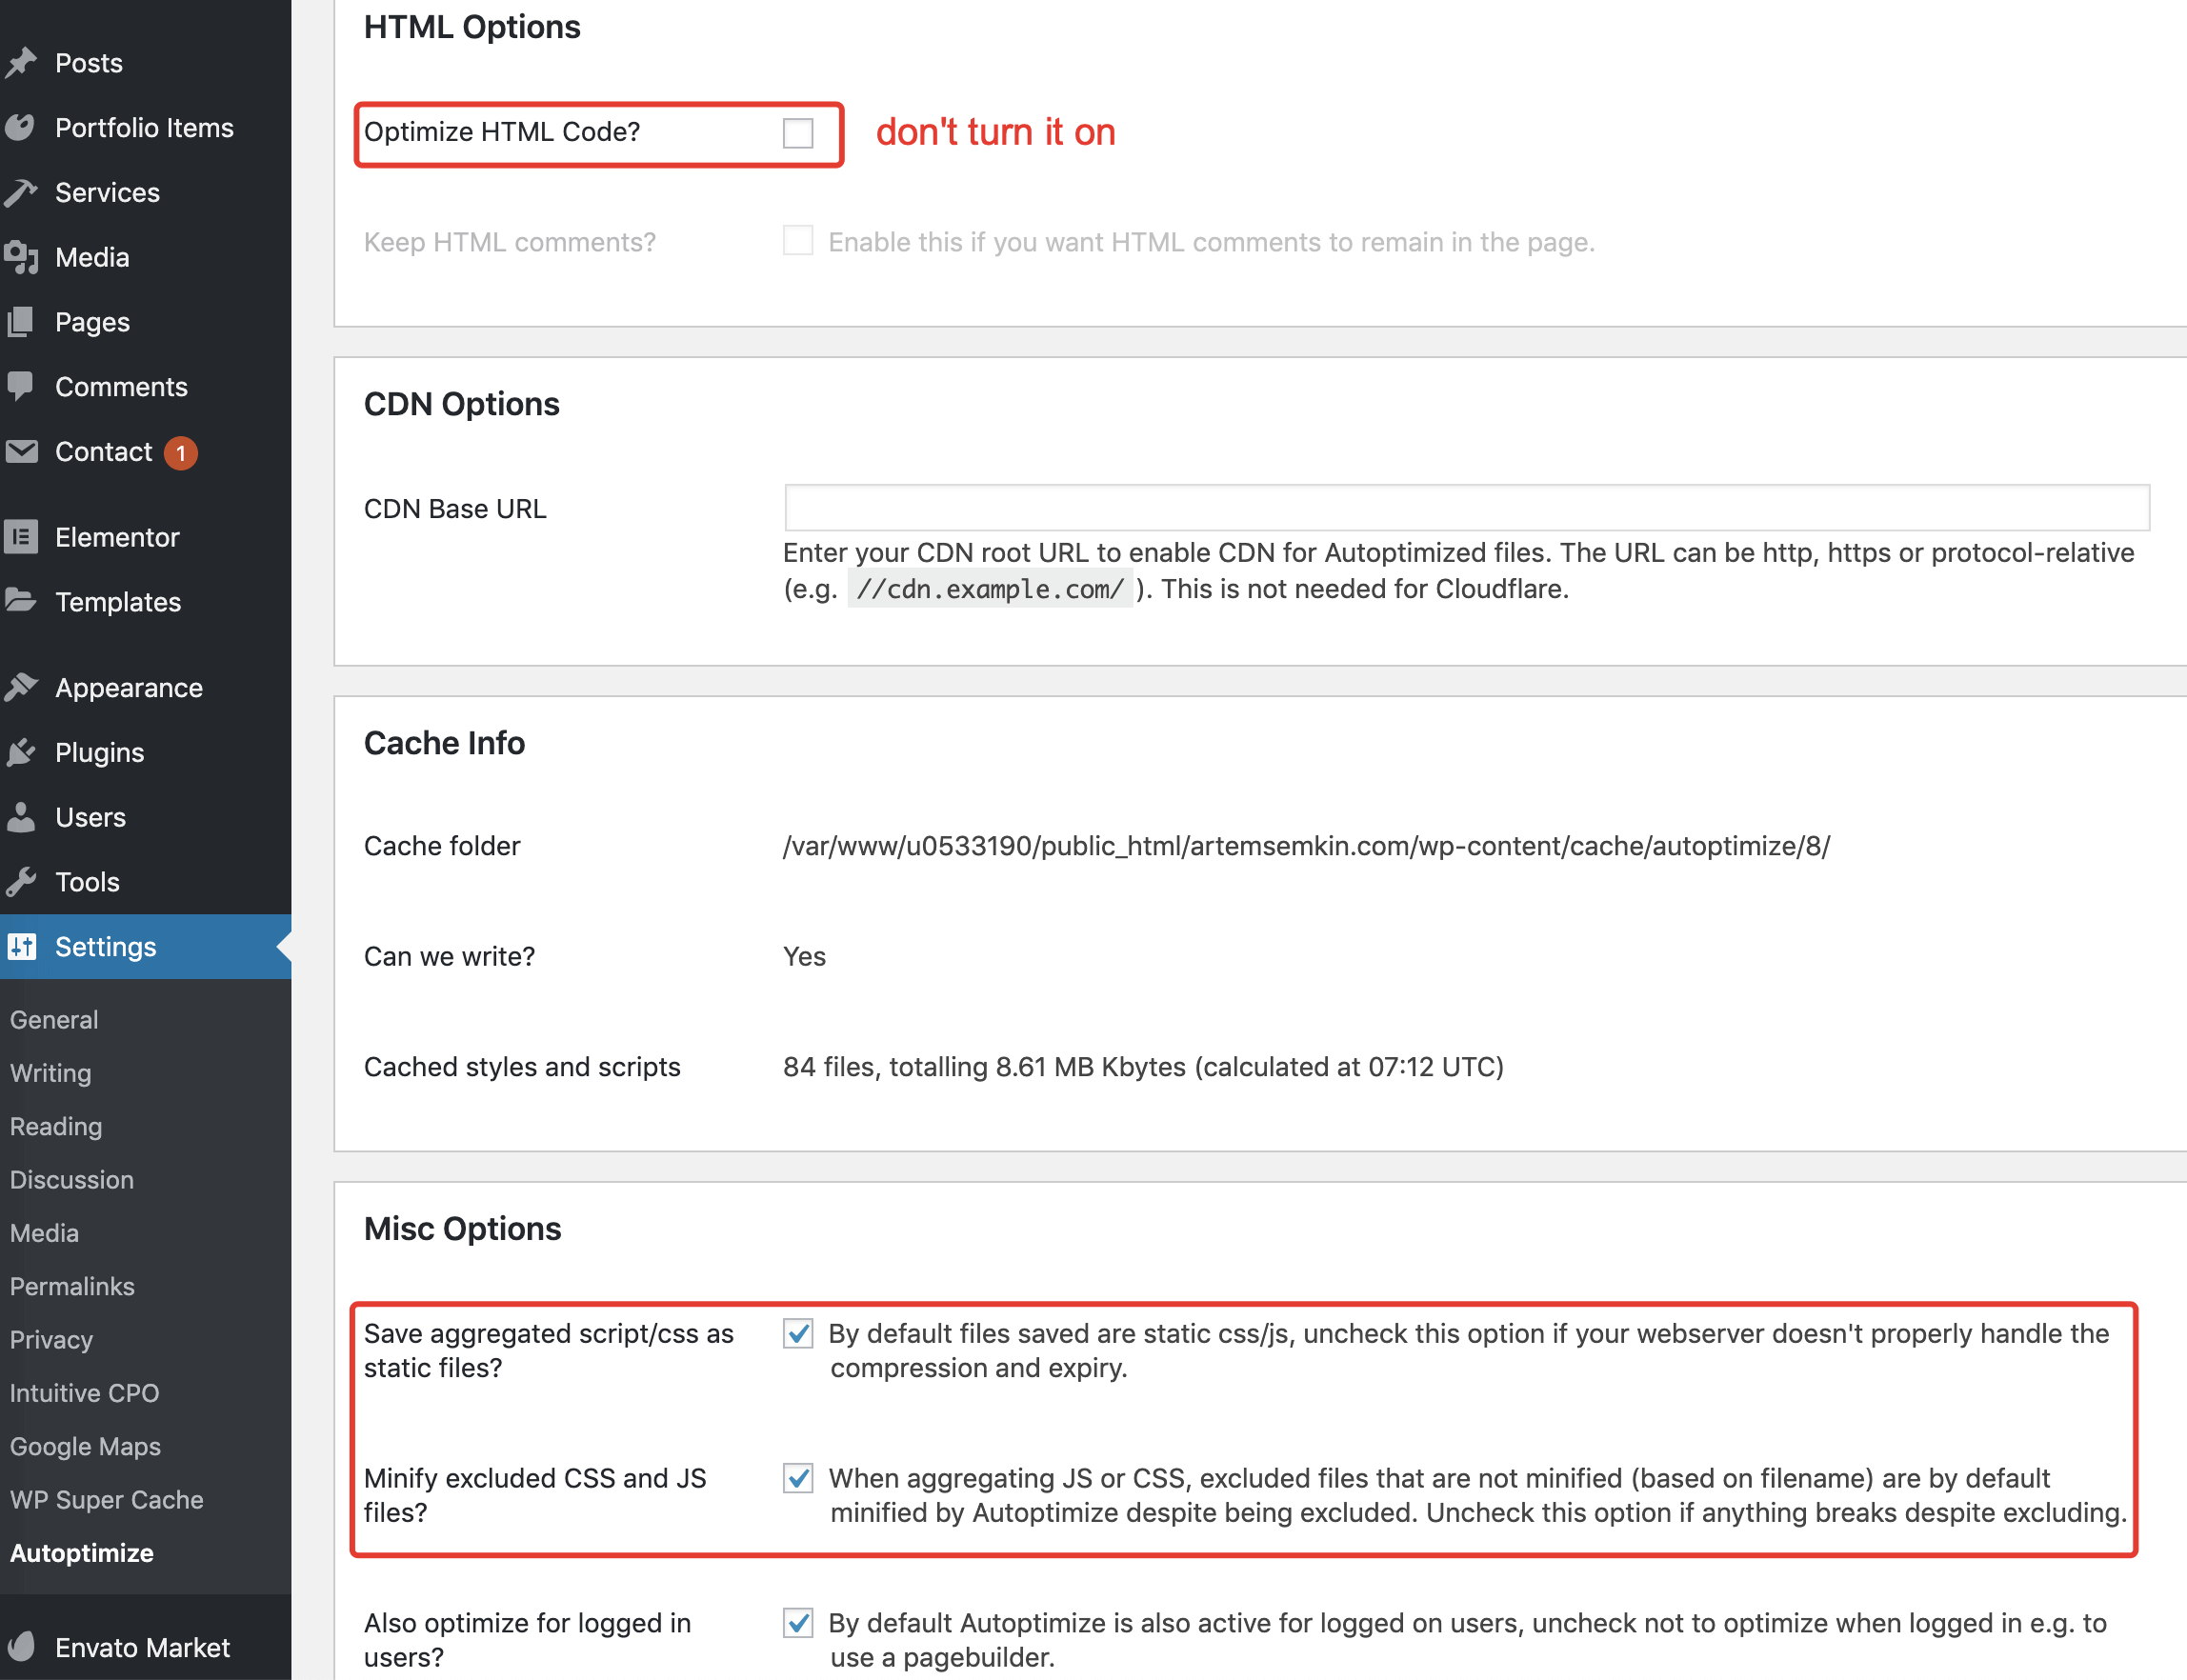Uncheck Save aggregated script/css as static files

pyautogui.click(x=797, y=1334)
